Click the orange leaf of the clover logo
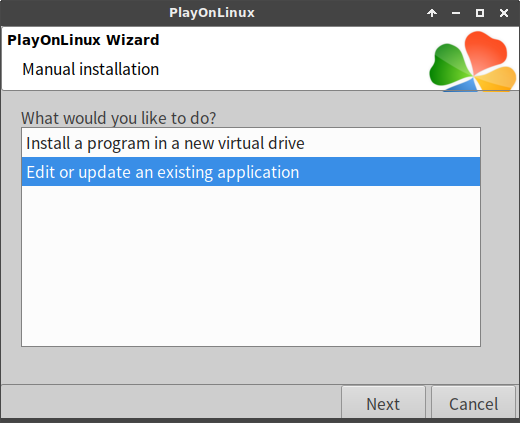The image size is (520, 423). (x=498, y=78)
